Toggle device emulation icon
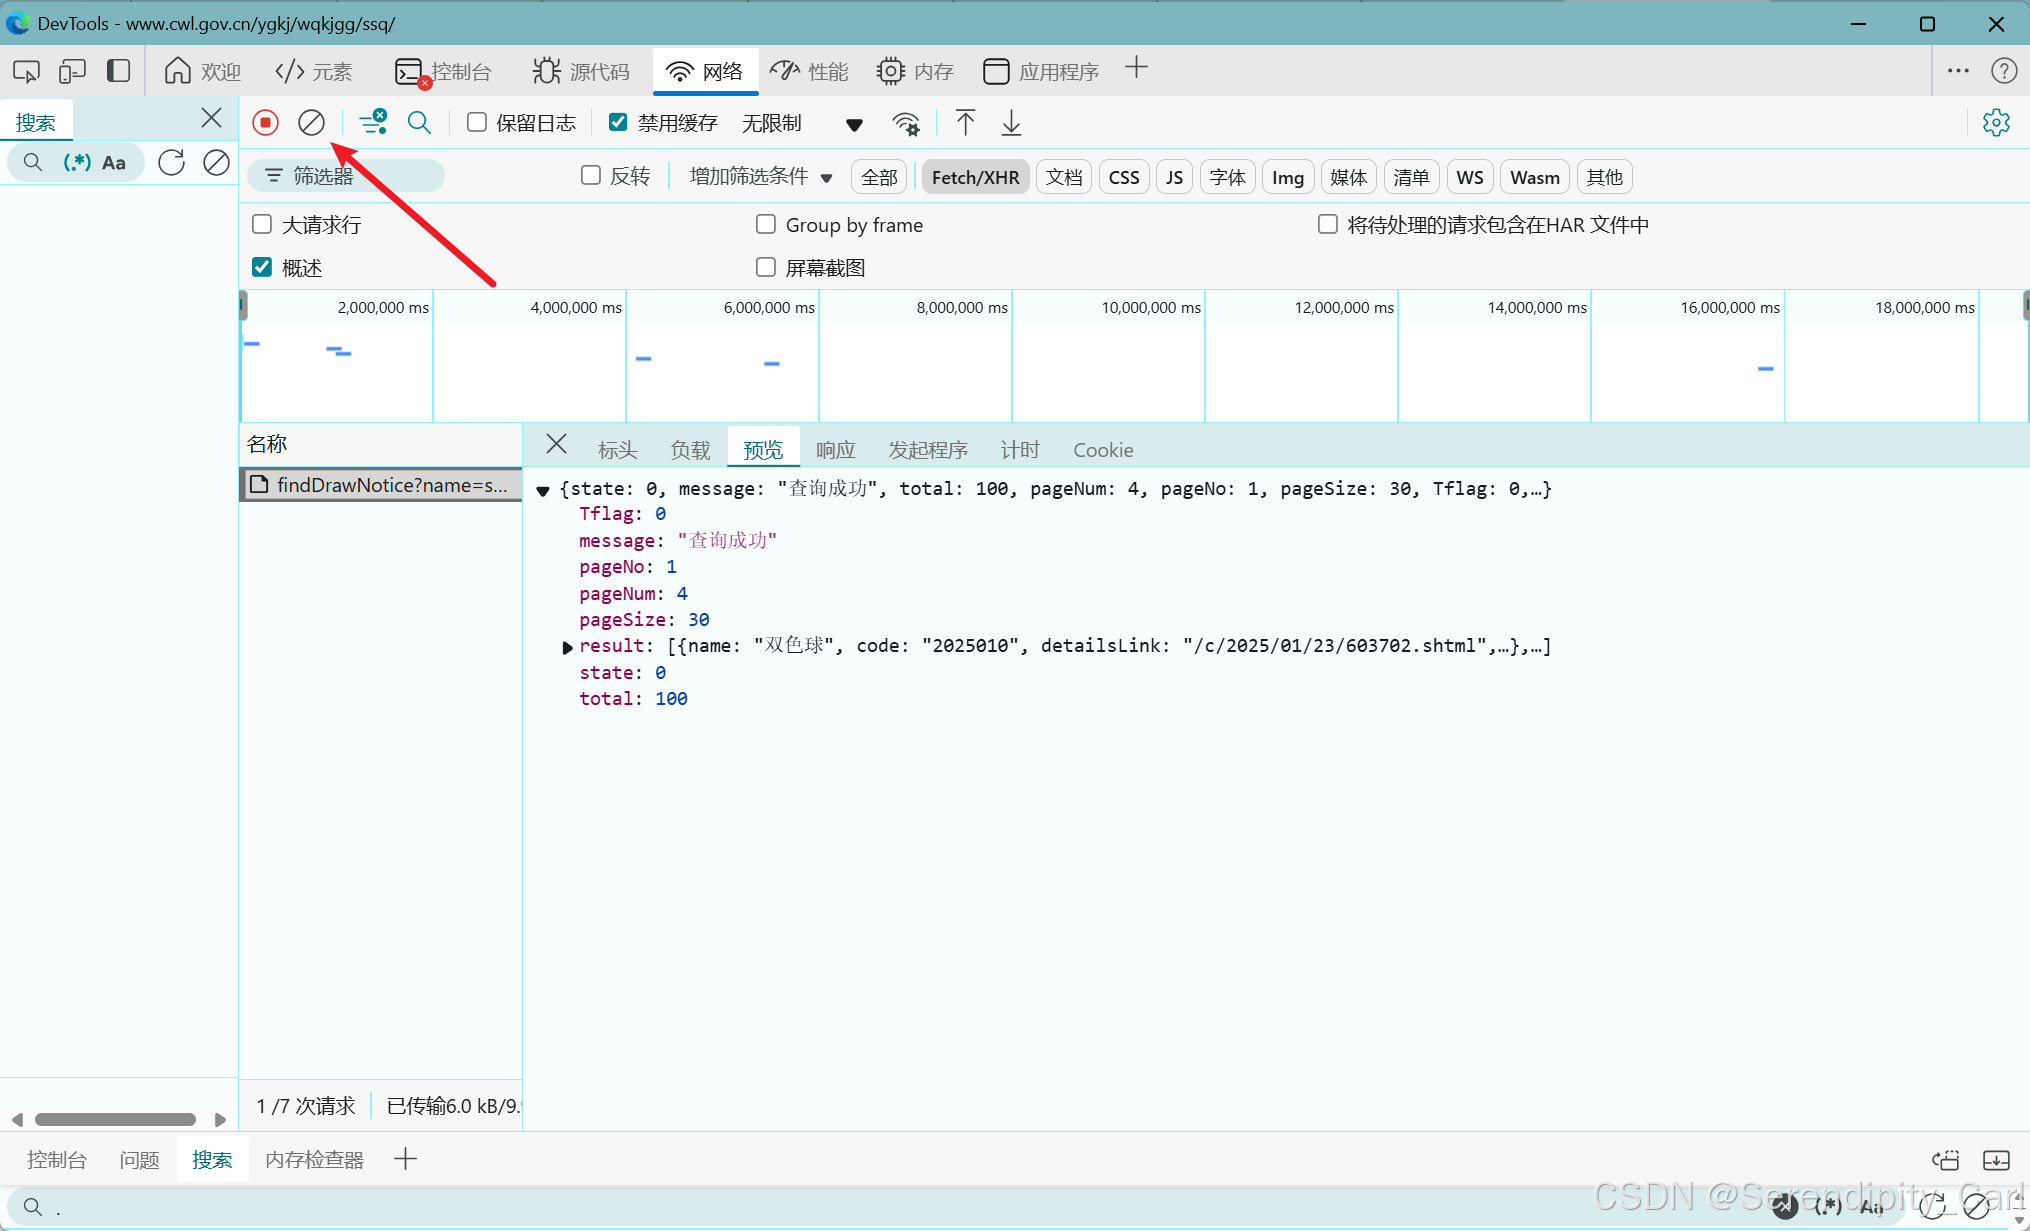This screenshot has height=1231, width=2030. [x=72, y=71]
